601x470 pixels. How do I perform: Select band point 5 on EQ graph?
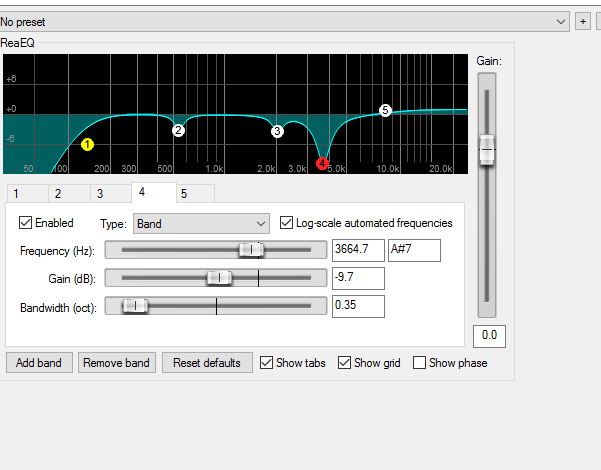pyautogui.click(x=385, y=110)
